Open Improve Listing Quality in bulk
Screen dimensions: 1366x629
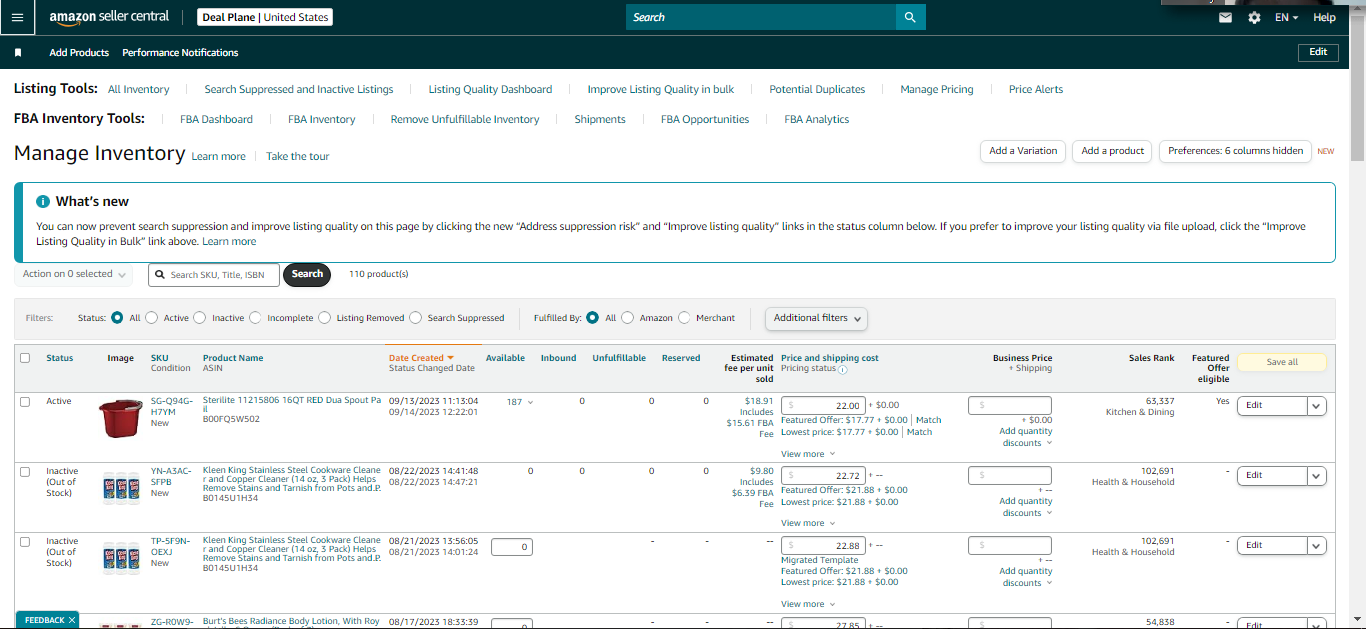(661, 89)
